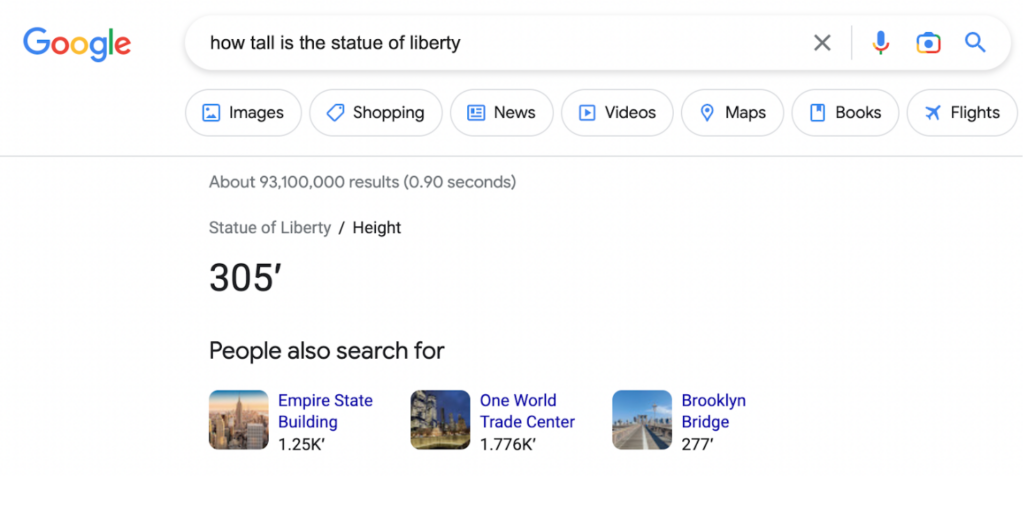1024x522 pixels.
Task: Start voice search with microphone icon
Action: (880, 43)
